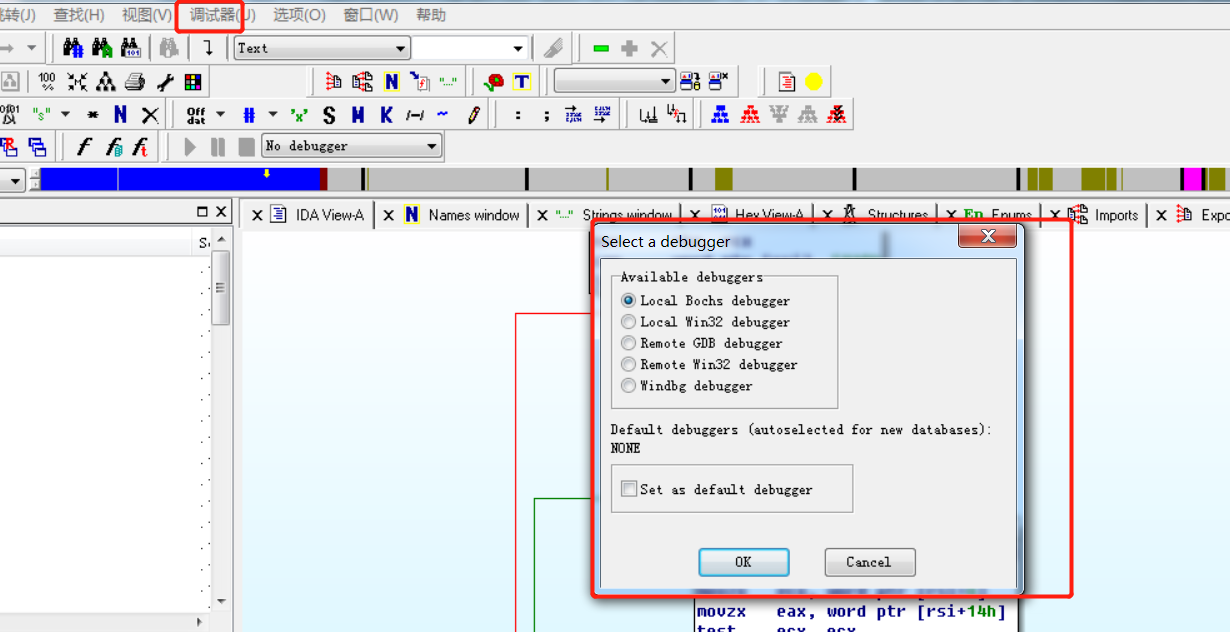Click the yellow circle icon in toolbar
Viewport: 1230px width, 632px height.
click(x=814, y=82)
